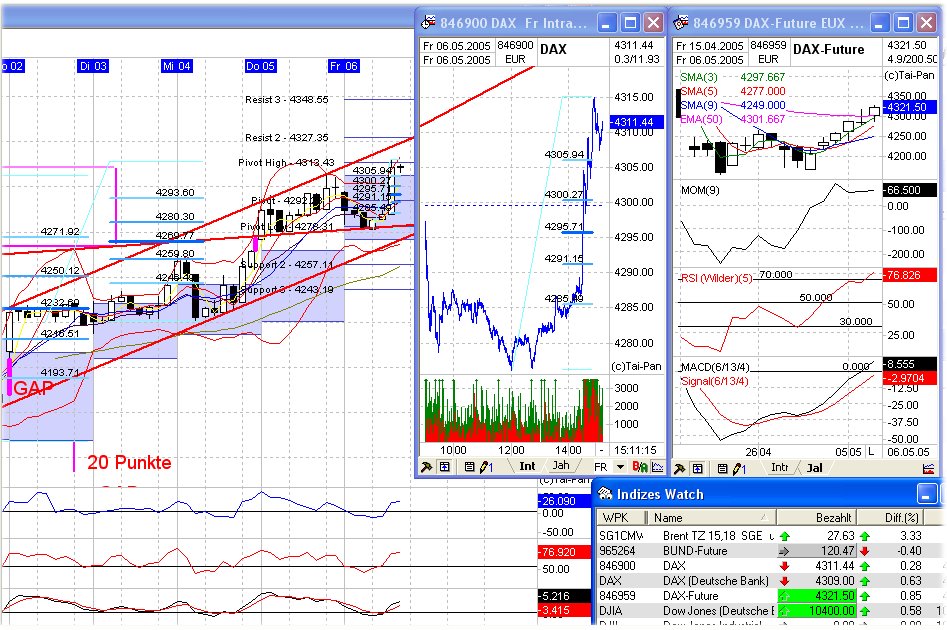Click the Resist 3 - 4348.55 label
Screen dimensions: 947x630
287,100
